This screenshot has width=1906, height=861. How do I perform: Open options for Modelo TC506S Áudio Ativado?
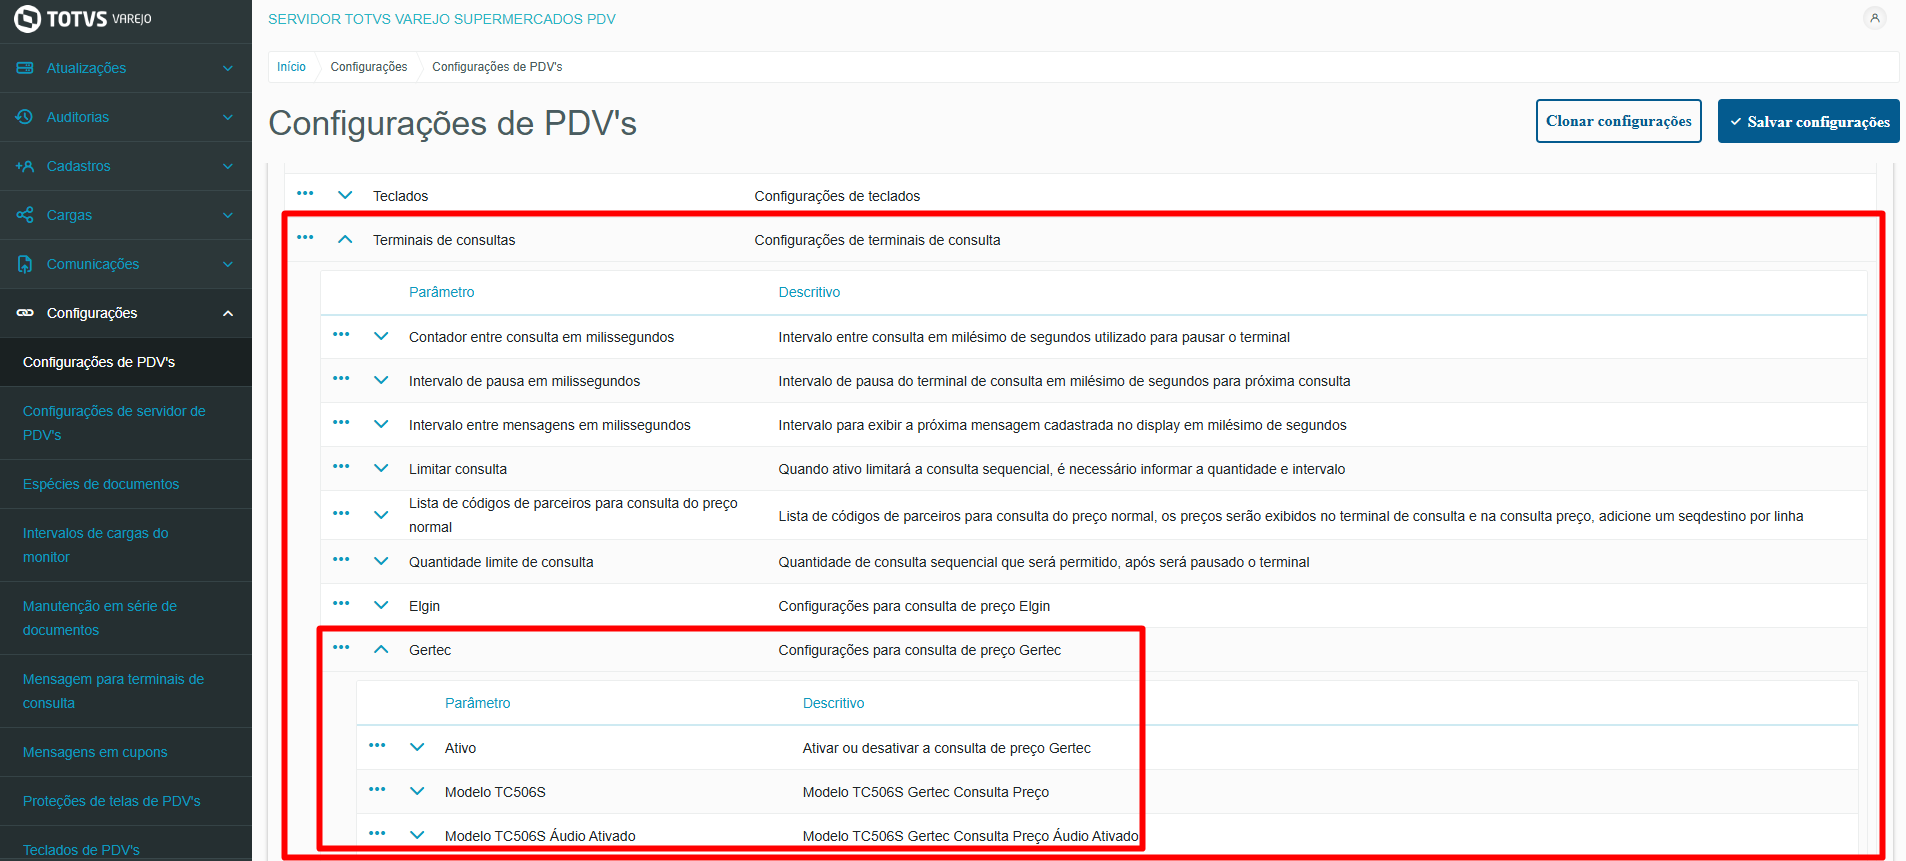(377, 834)
